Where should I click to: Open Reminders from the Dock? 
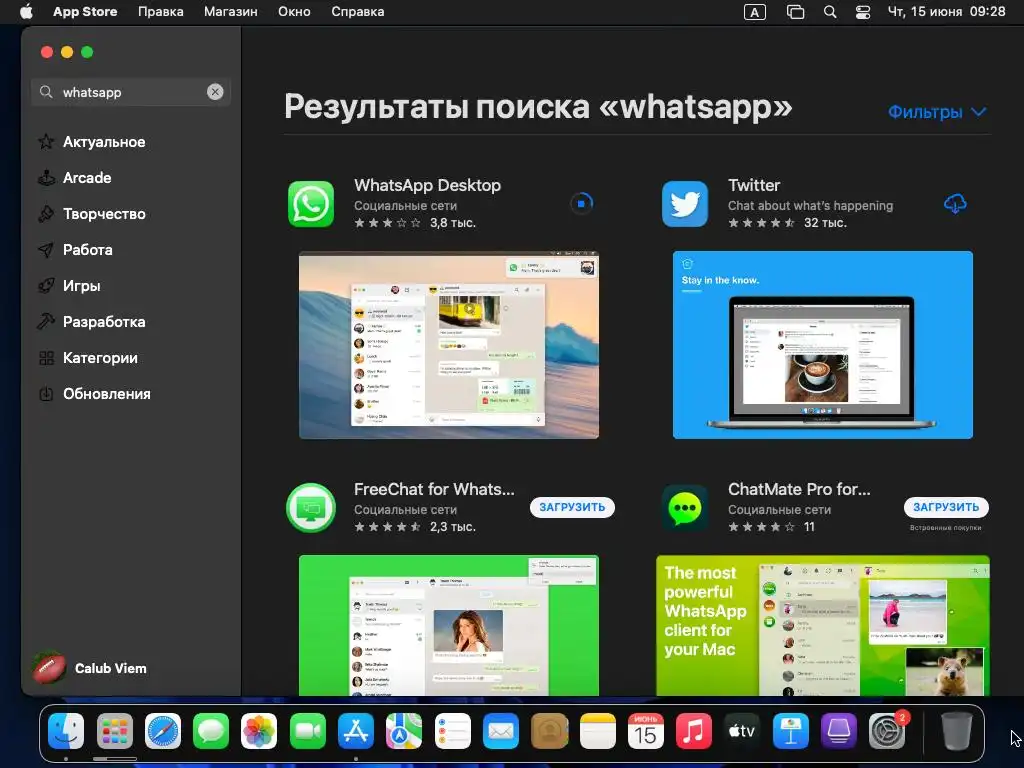click(452, 731)
